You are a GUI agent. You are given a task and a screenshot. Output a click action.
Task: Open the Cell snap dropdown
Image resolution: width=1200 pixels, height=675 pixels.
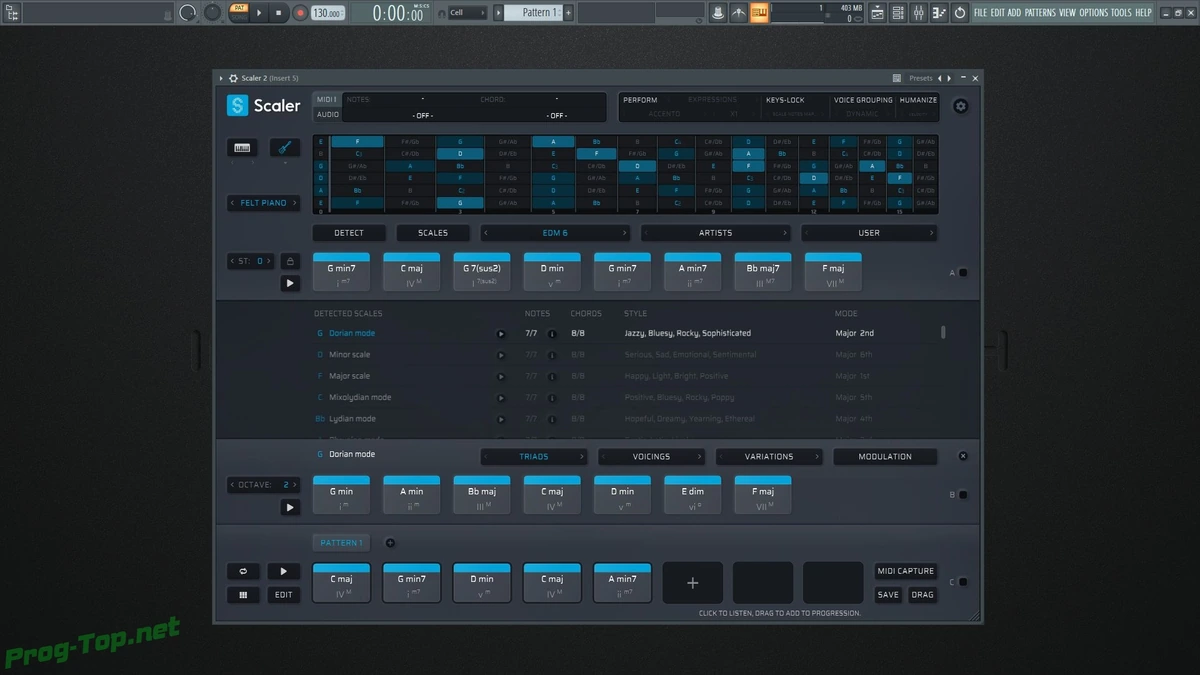[467, 13]
